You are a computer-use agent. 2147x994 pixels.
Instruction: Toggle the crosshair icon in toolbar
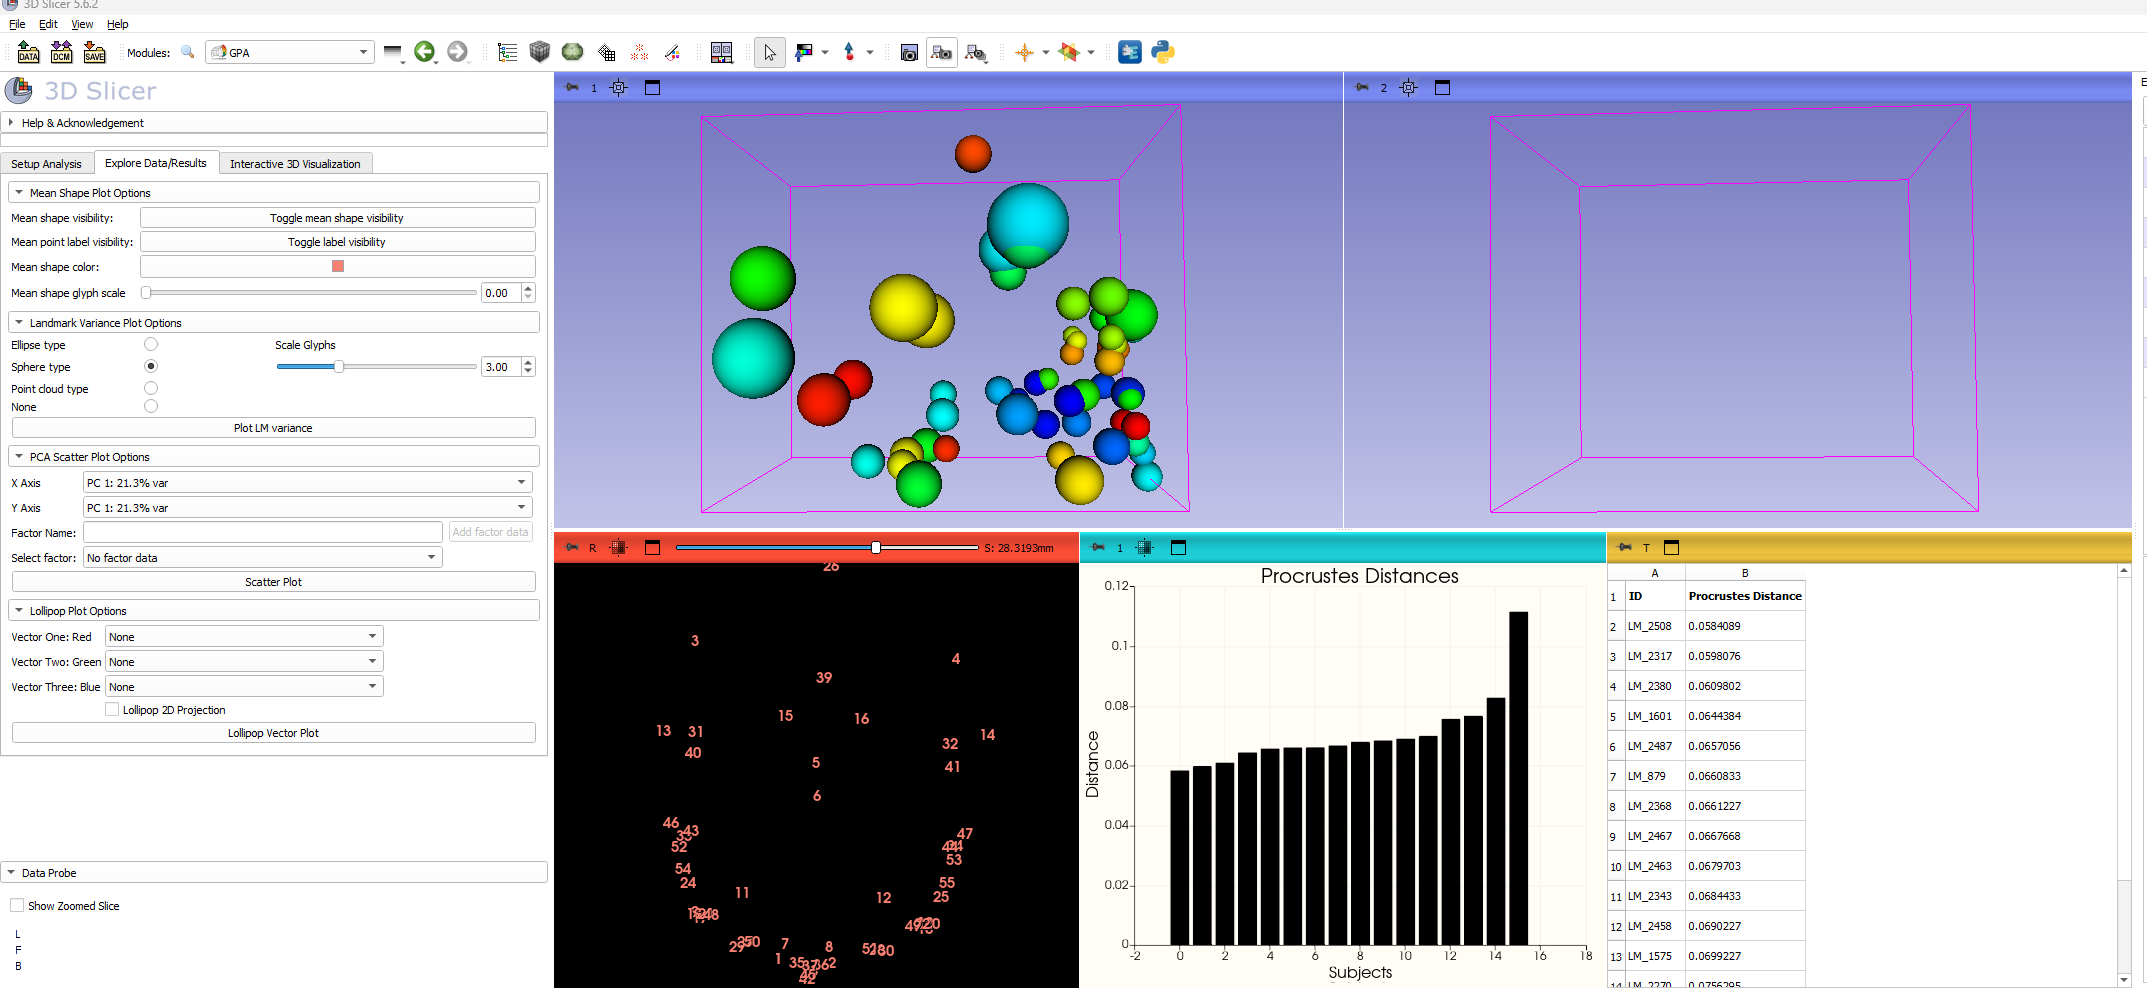pyautogui.click(x=1024, y=53)
